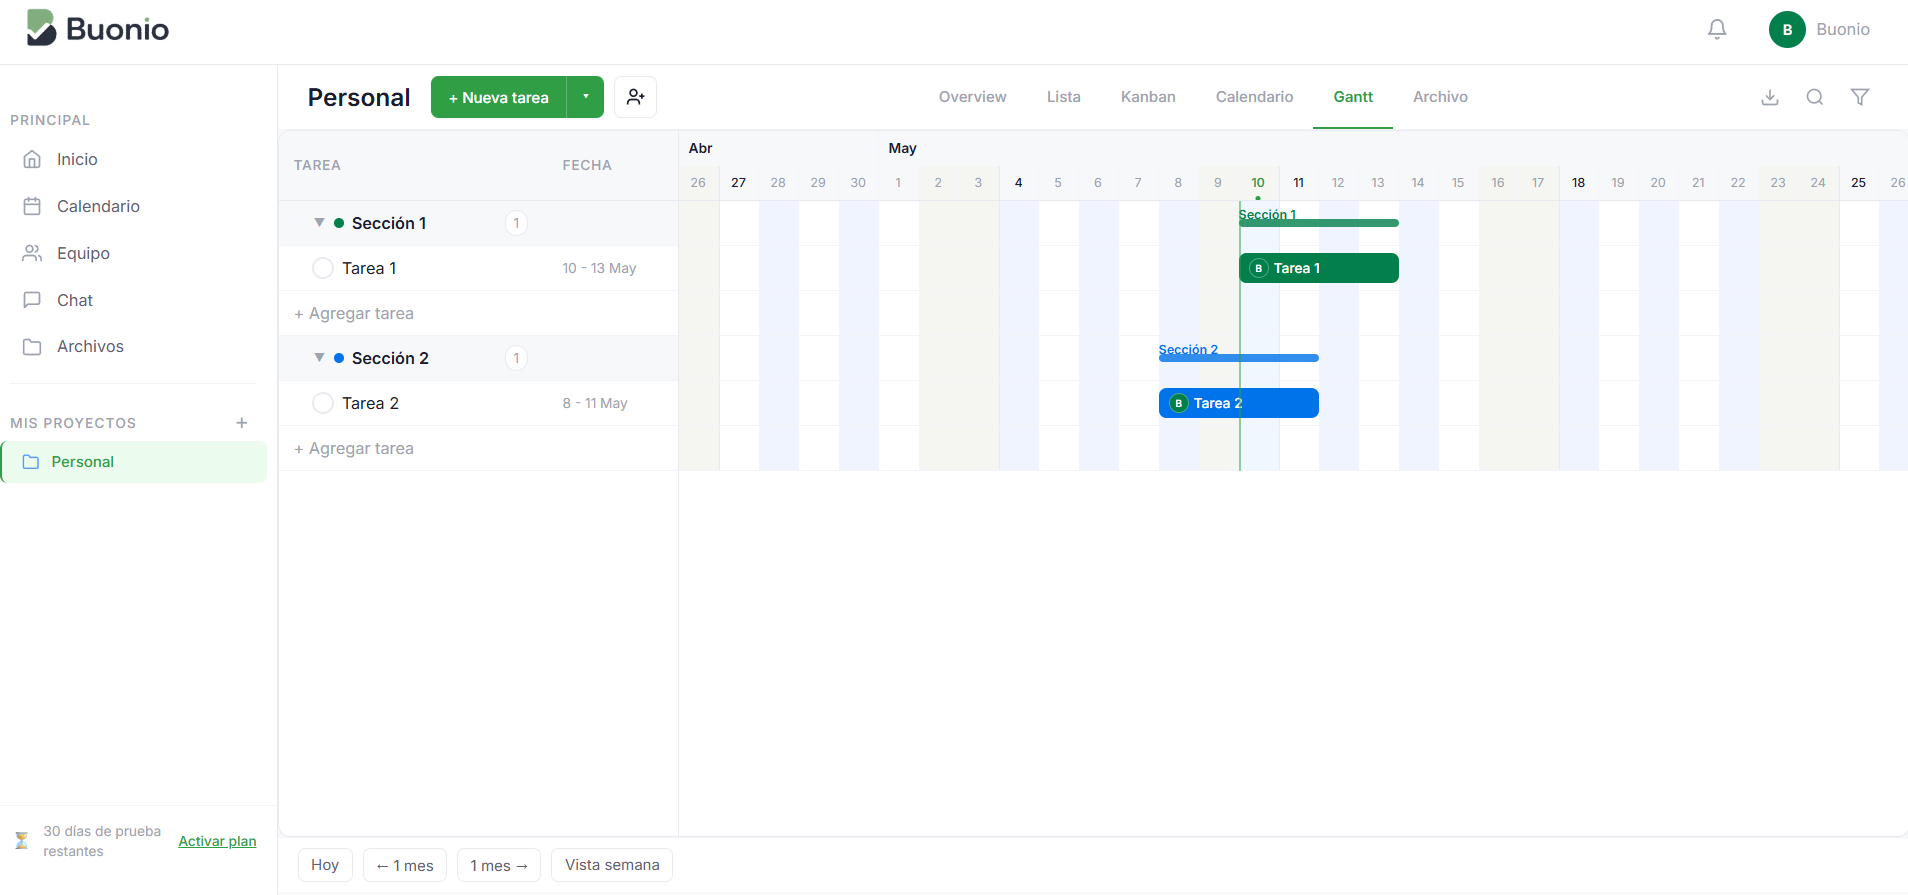Image resolution: width=1908 pixels, height=895 pixels.
Task: Click the Vista semana button
Action: coord(612,865)
